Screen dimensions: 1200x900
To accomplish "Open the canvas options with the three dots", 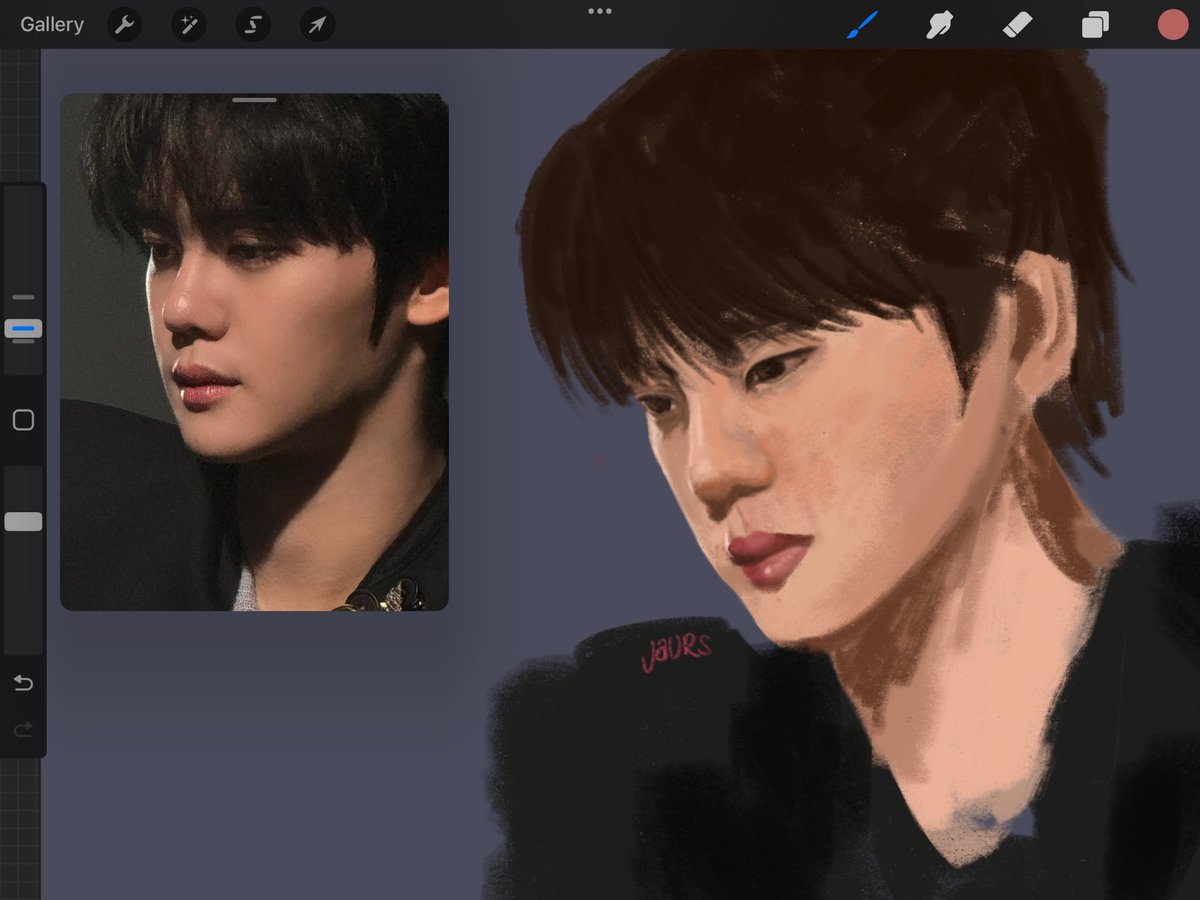I will tap(600, 11).
